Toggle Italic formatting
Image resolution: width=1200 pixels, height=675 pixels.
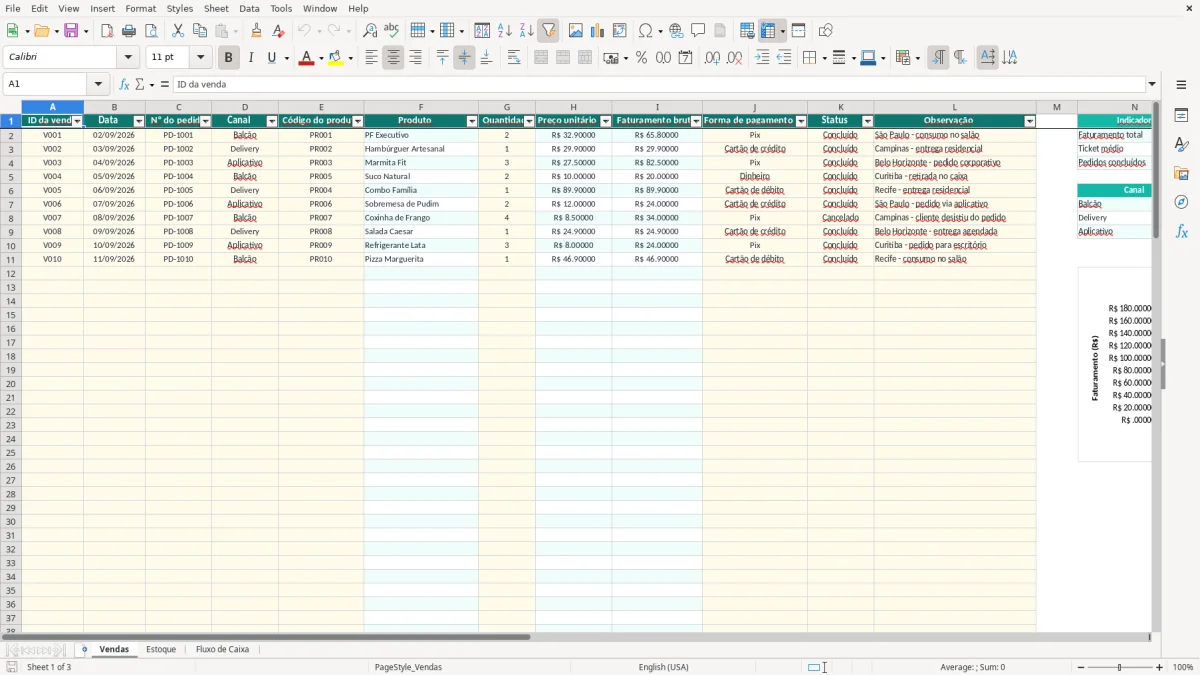click(x=251, y=58)
